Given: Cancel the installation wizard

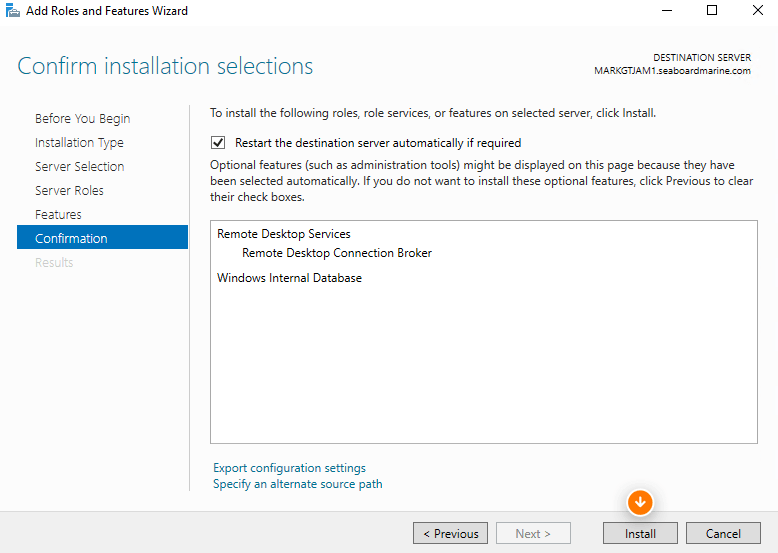Looking at the screenshot, I should [723, 533].
